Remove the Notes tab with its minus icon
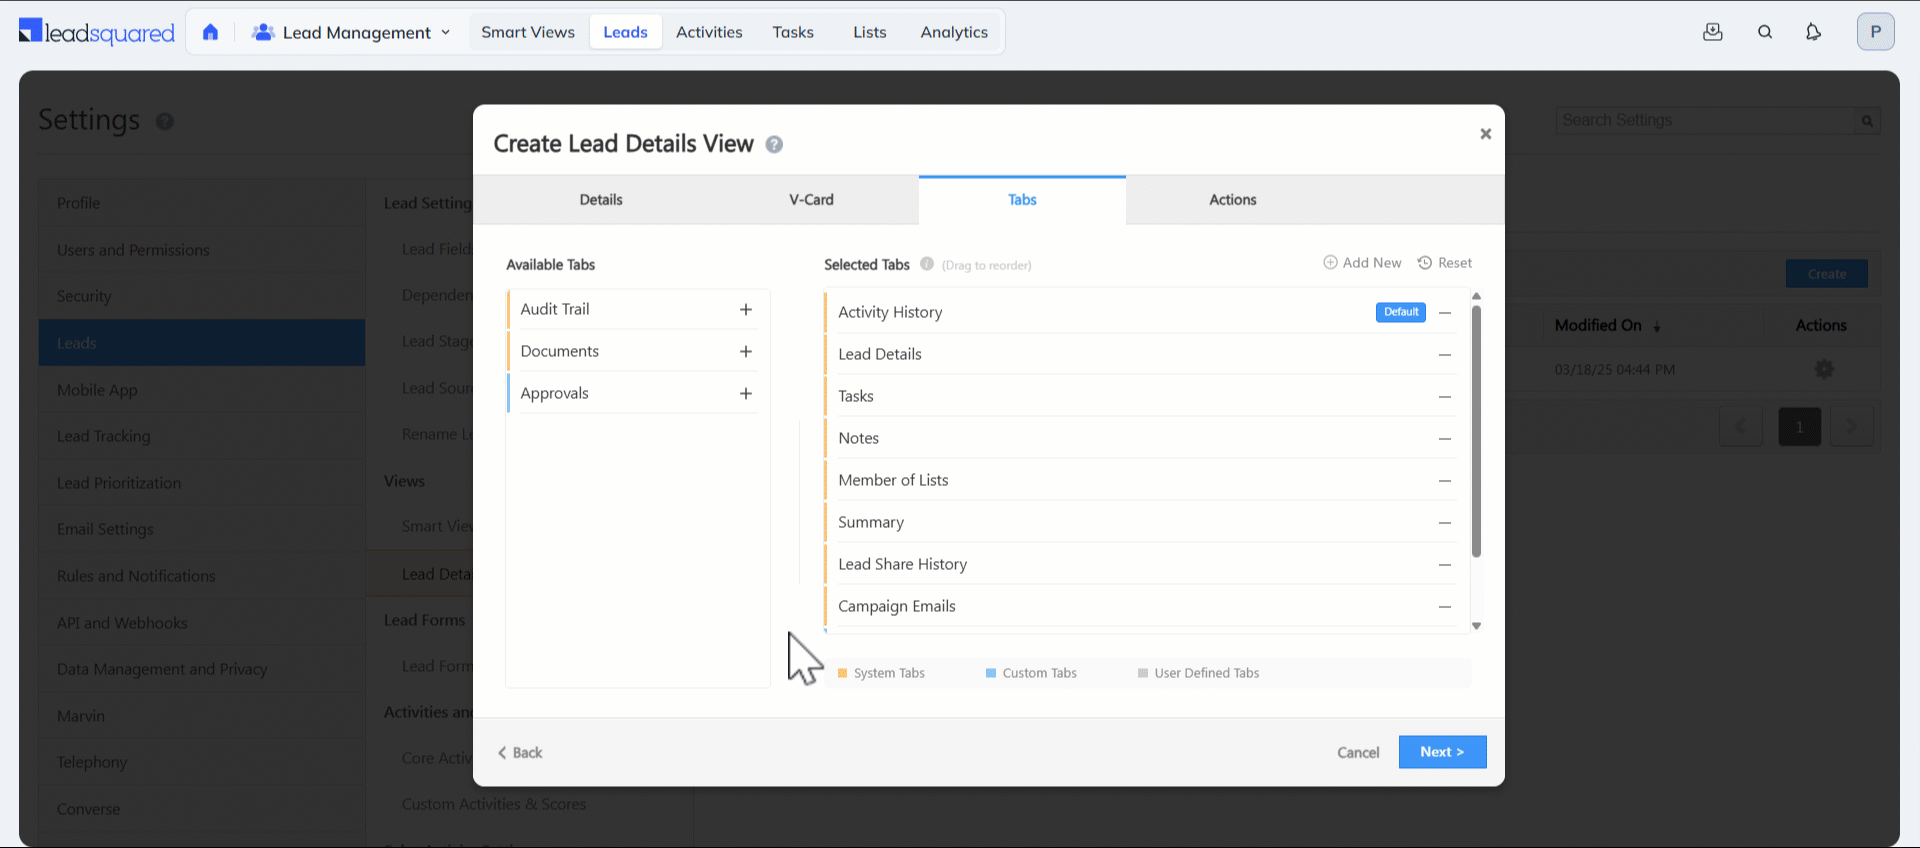This screenshot has width=1920, height=848. click(1445, 439)
